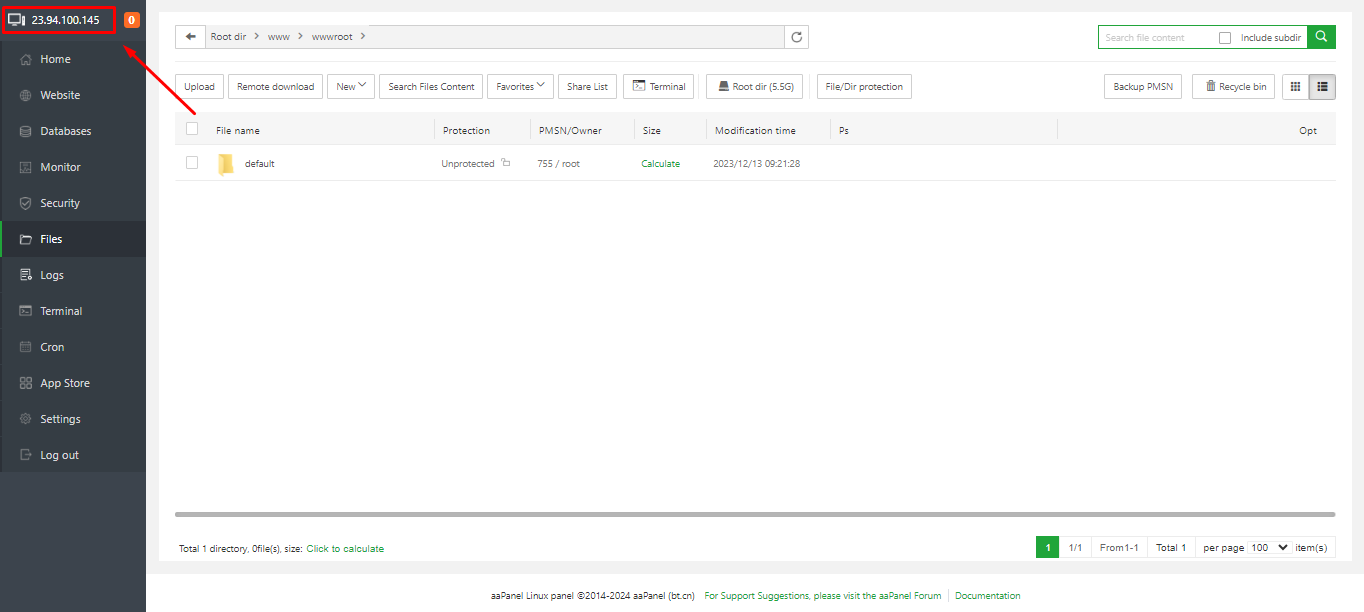Click the Databases sidebar icon
Viewport: 1364px width, 612px height.
[x=26, y=131]
